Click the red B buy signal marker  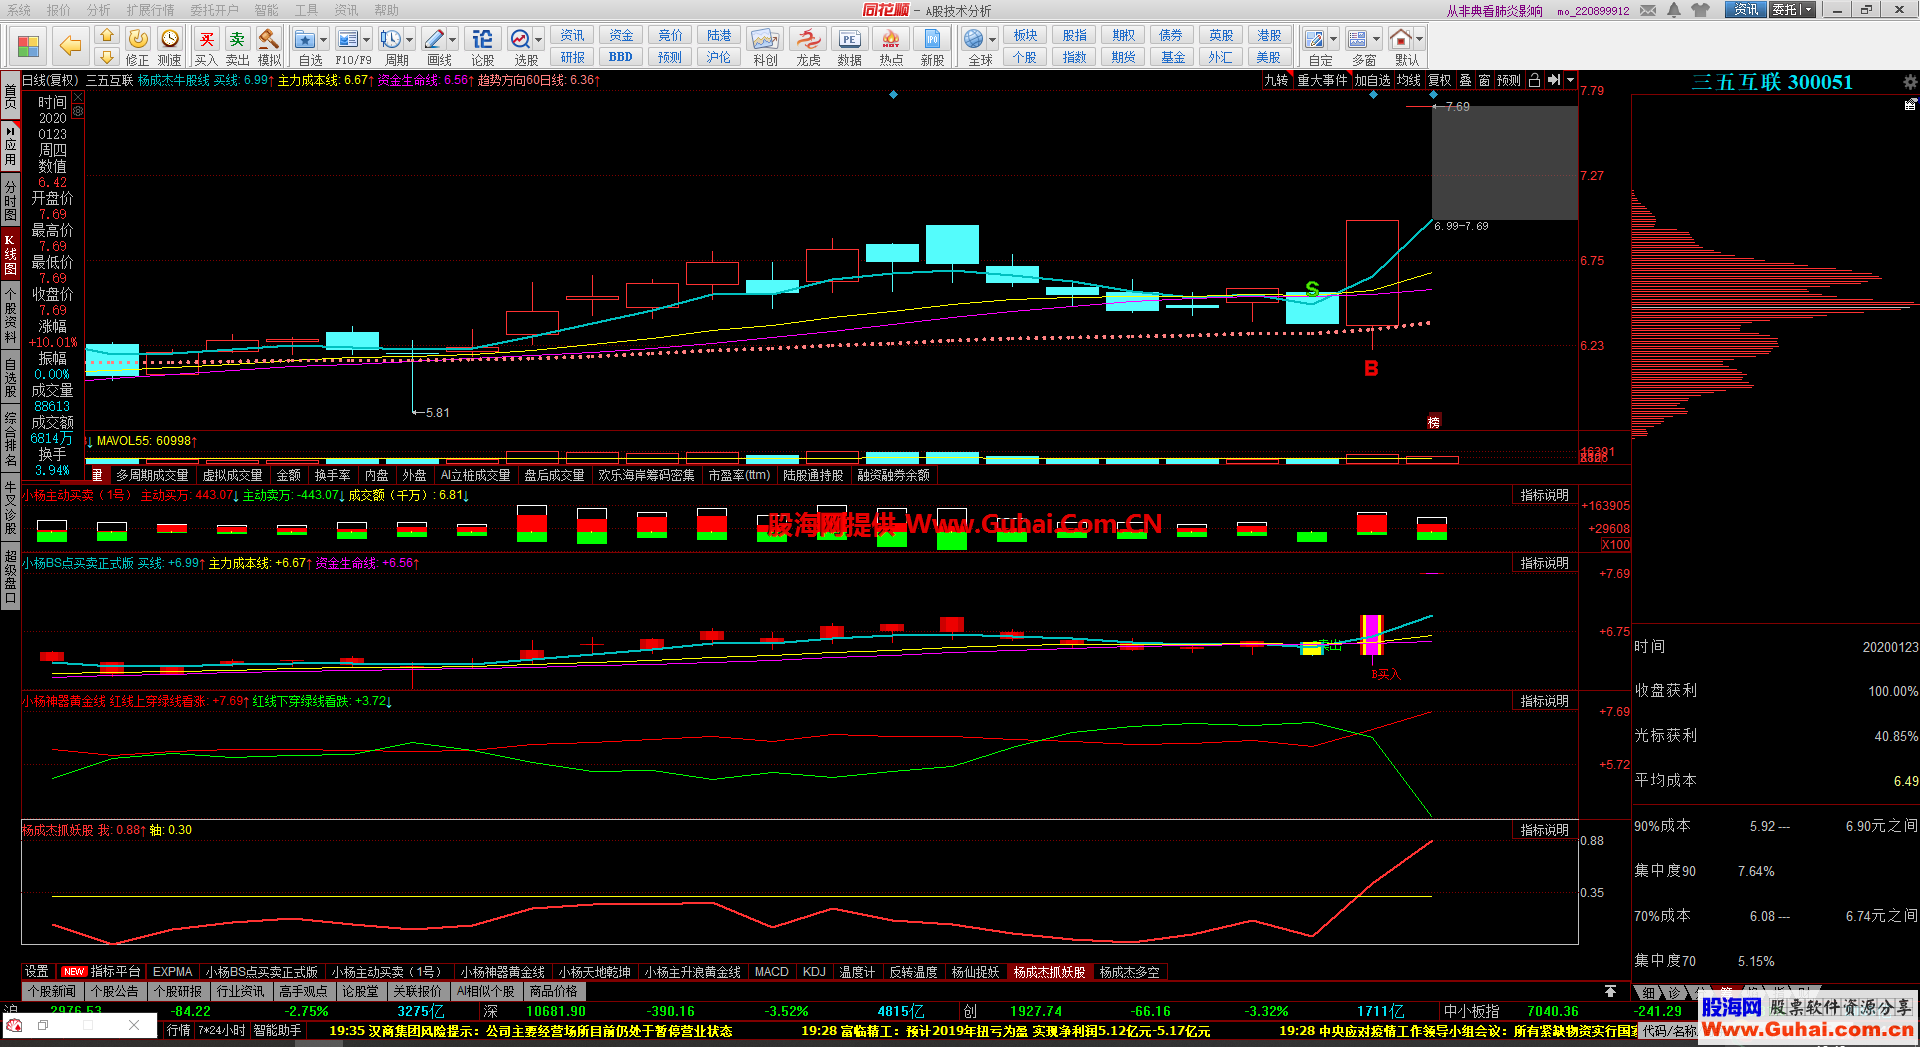coord(1371,368)
